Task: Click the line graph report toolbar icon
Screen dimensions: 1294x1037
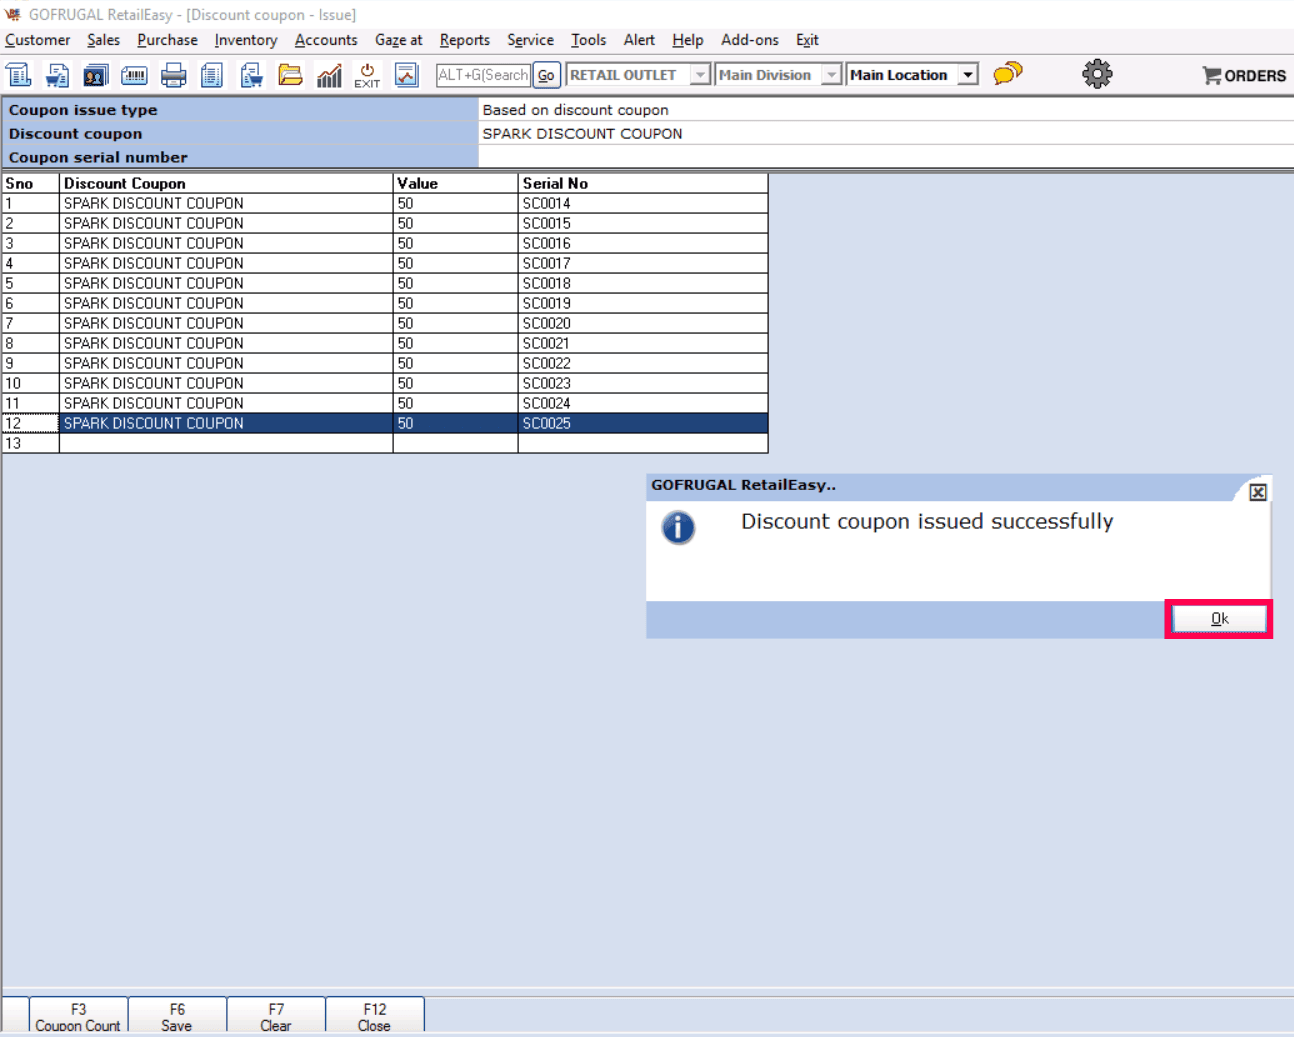Action: pos(406,75)
